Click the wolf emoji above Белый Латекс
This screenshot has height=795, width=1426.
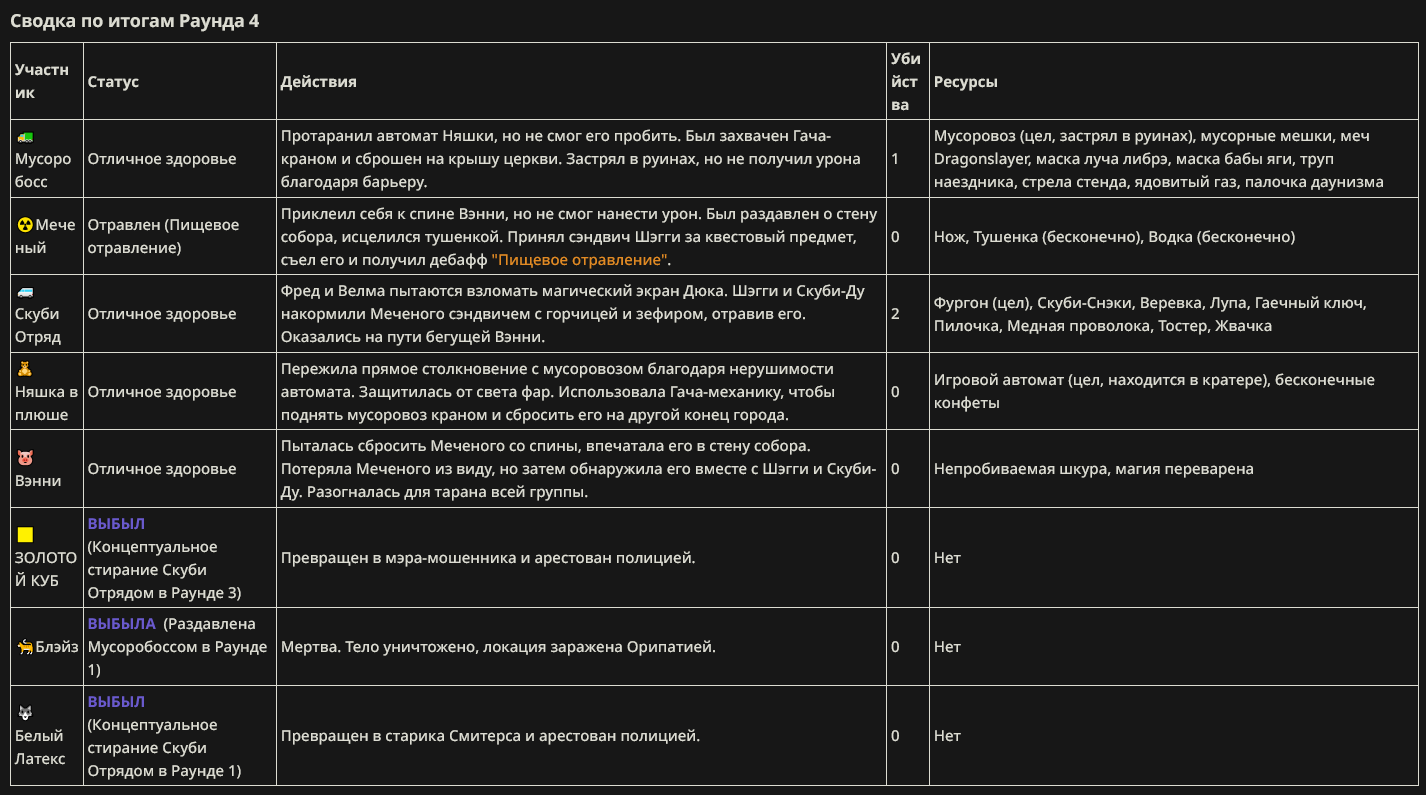click(x=25, y=713)
